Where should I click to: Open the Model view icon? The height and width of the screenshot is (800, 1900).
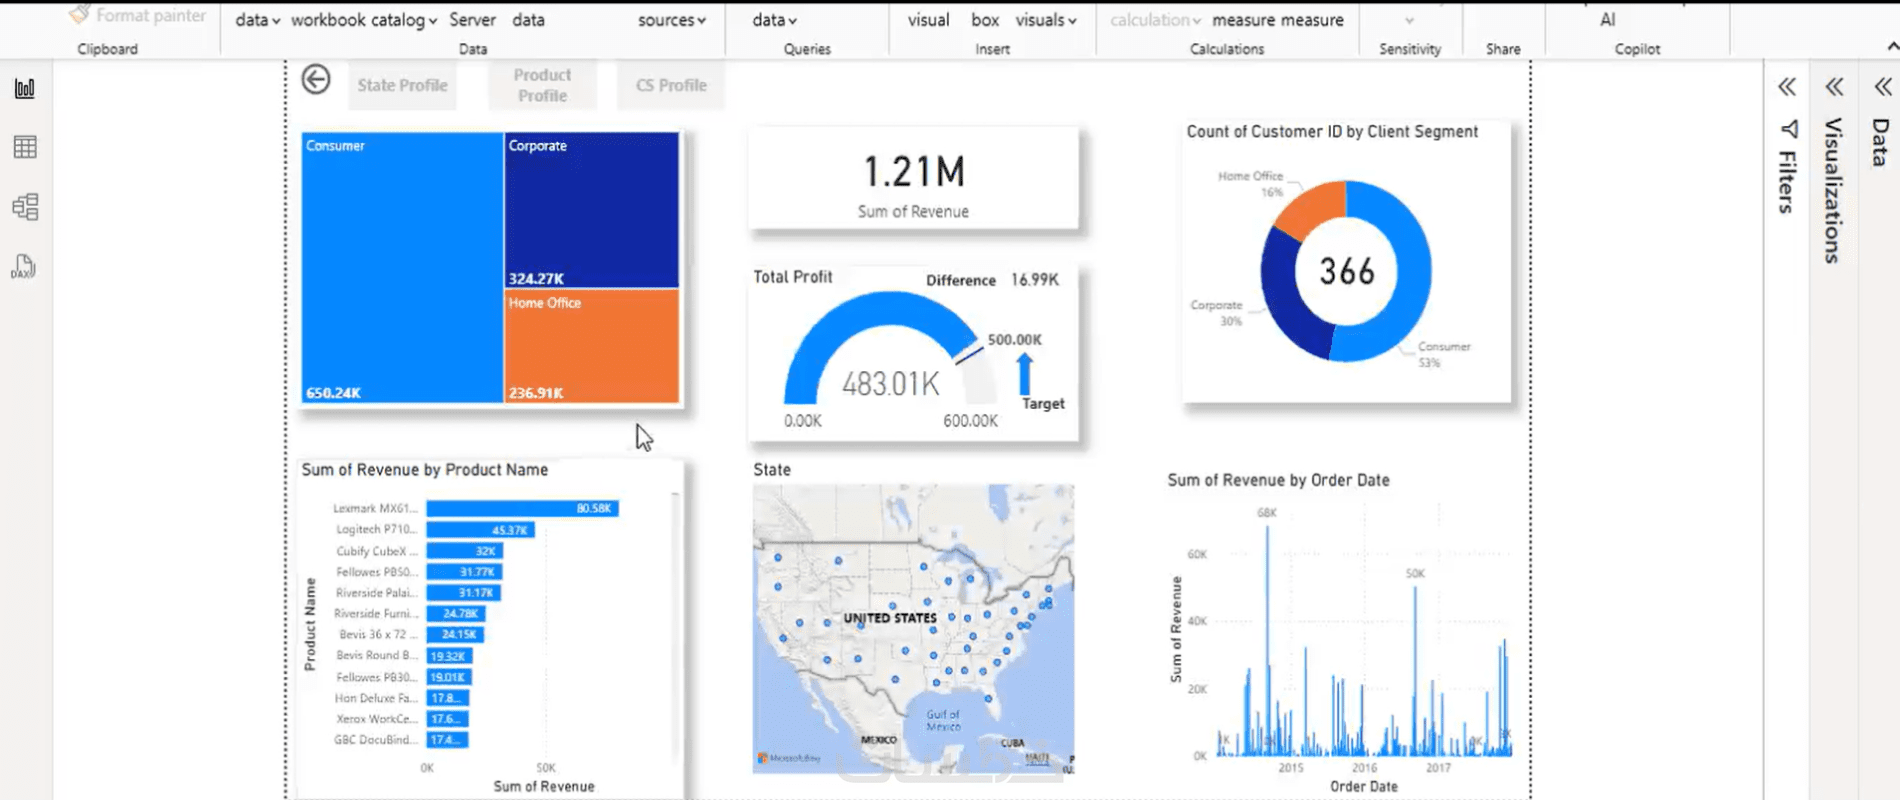tap(25, 207)
